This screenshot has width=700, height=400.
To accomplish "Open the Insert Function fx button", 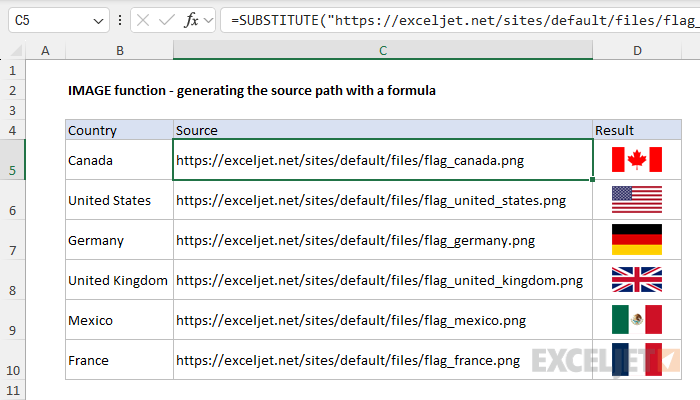I will [191, 20].
